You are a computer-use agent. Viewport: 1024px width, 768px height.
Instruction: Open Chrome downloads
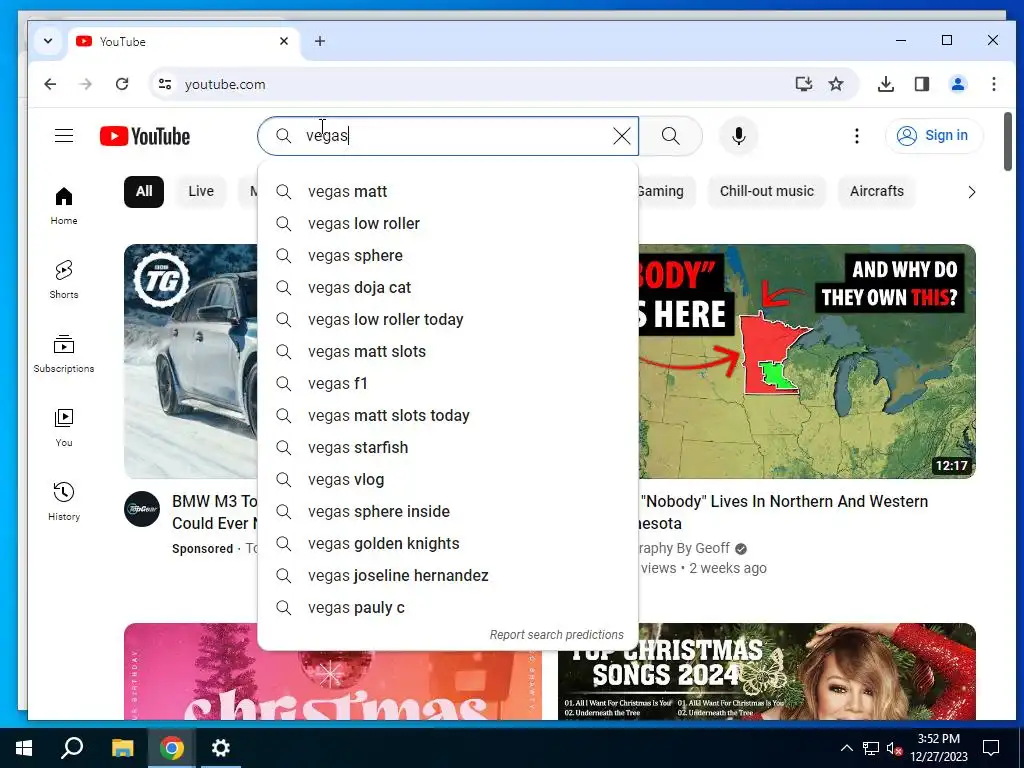(x=886, y=84)
